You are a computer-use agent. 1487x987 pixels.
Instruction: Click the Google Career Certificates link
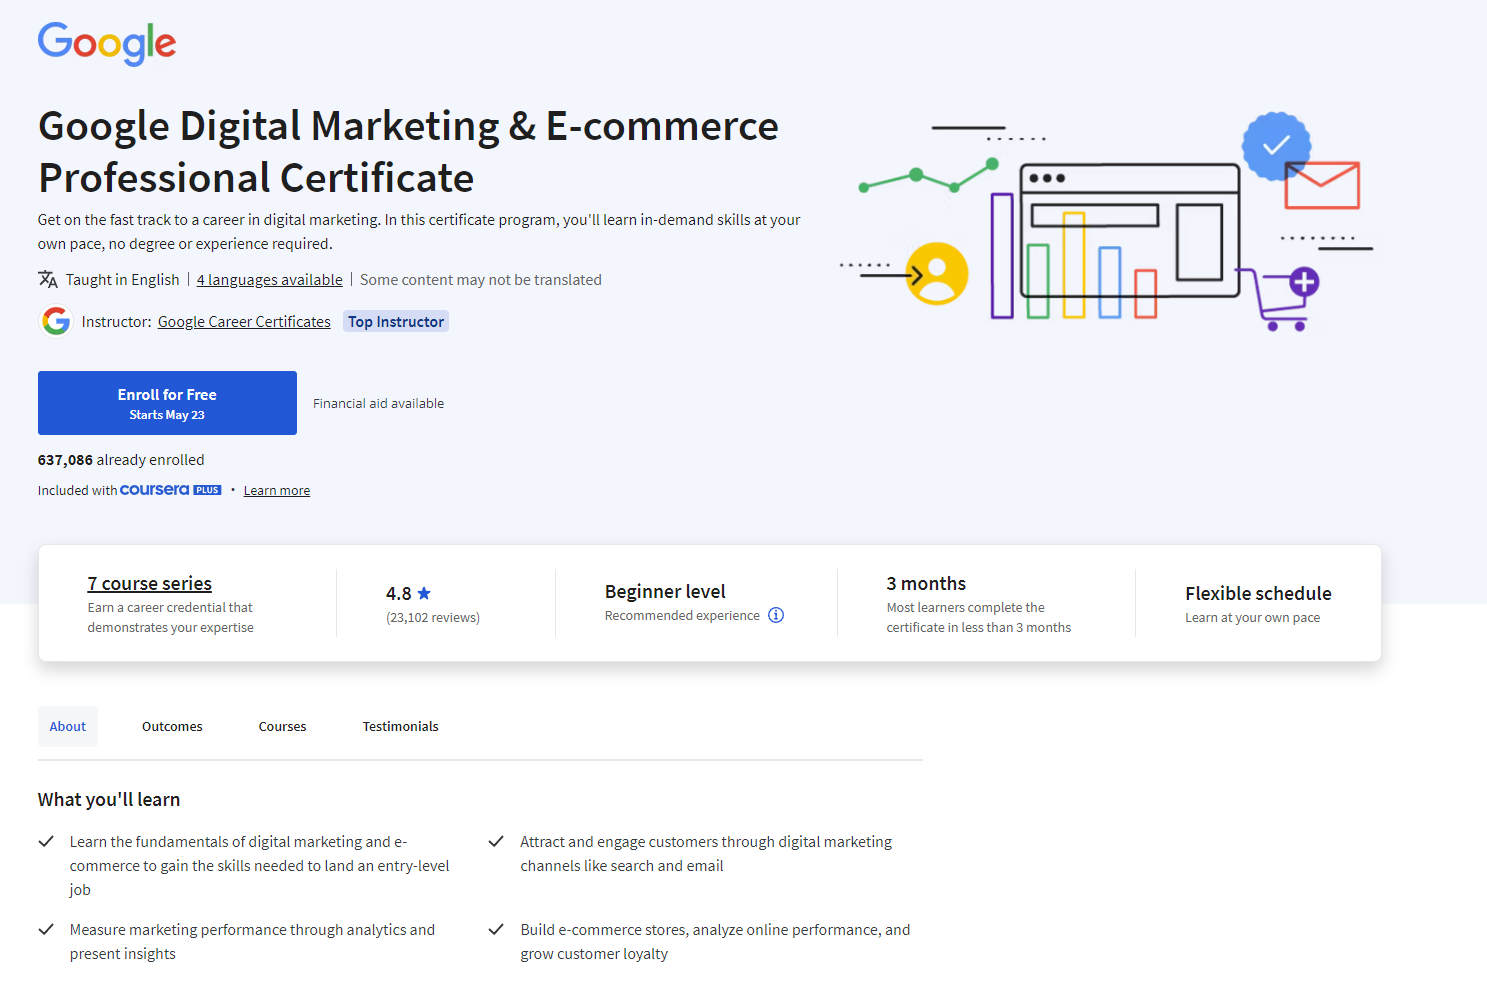click(x=243, y=321)
